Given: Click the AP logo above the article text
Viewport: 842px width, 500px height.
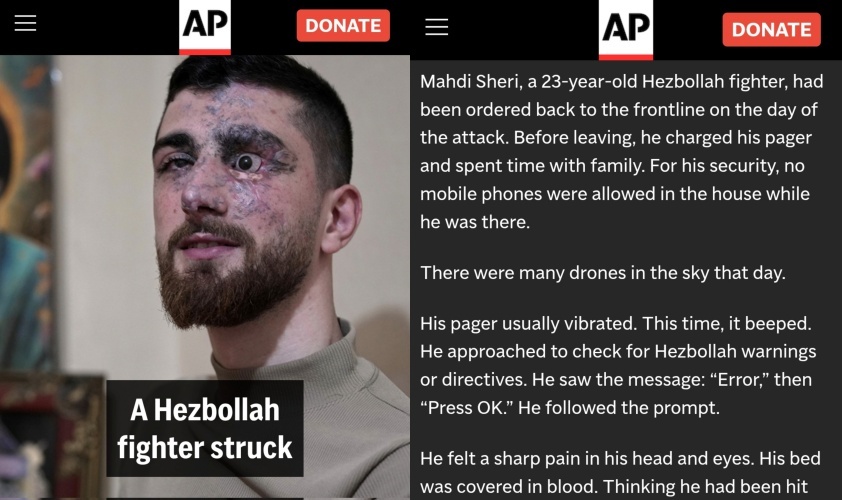Looking at the screenshot, I should pos(626,29).
